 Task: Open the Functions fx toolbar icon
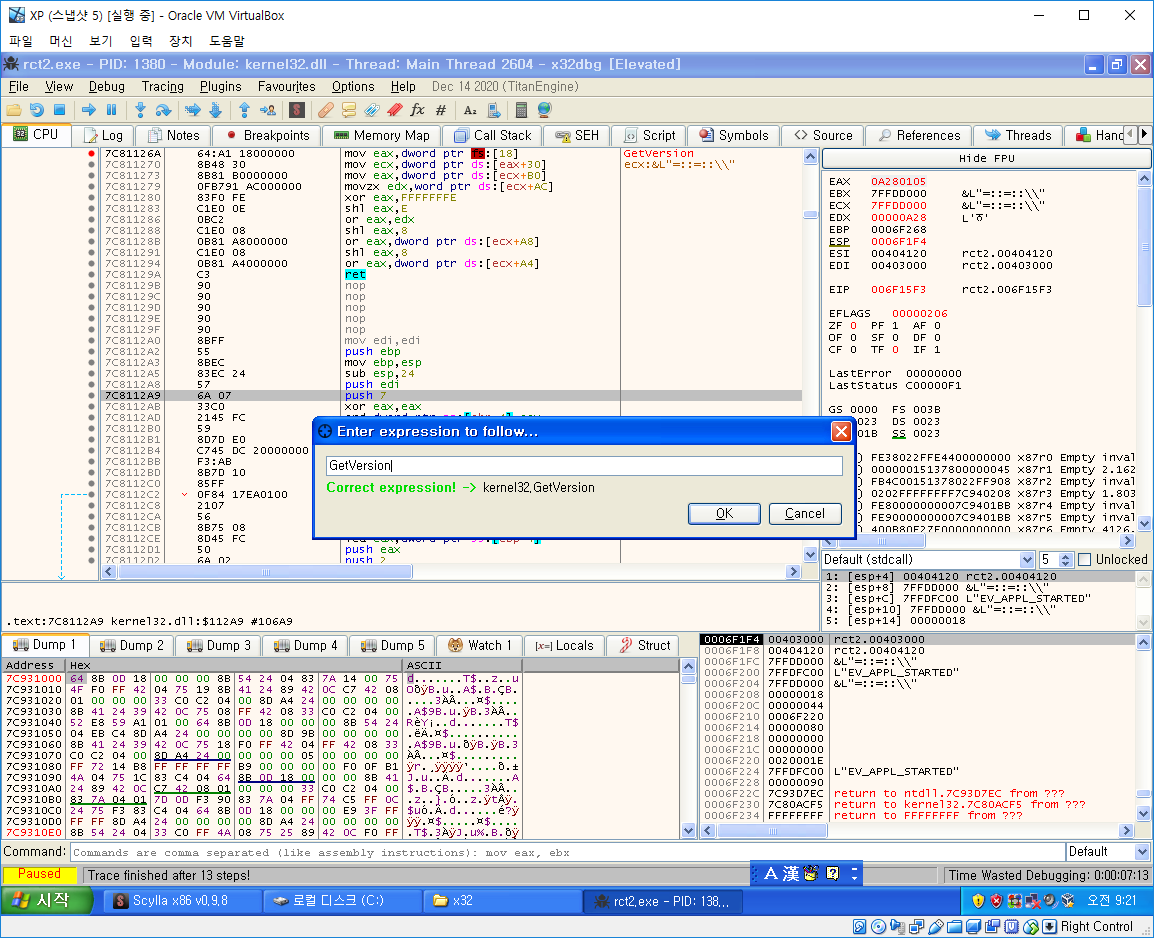click(x=417, y=110)
